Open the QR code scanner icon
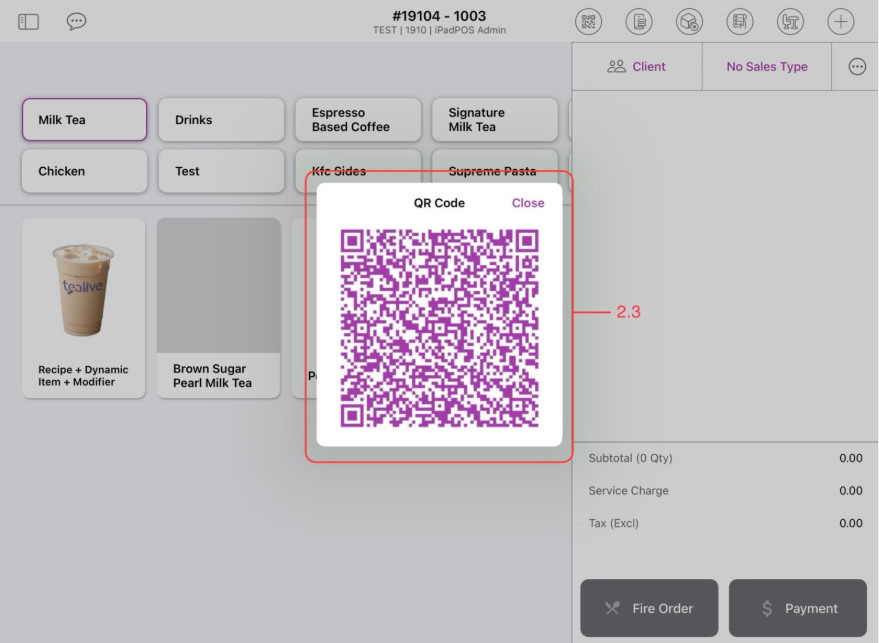This screenshot has width=879, height=643. tap(588, 21)
